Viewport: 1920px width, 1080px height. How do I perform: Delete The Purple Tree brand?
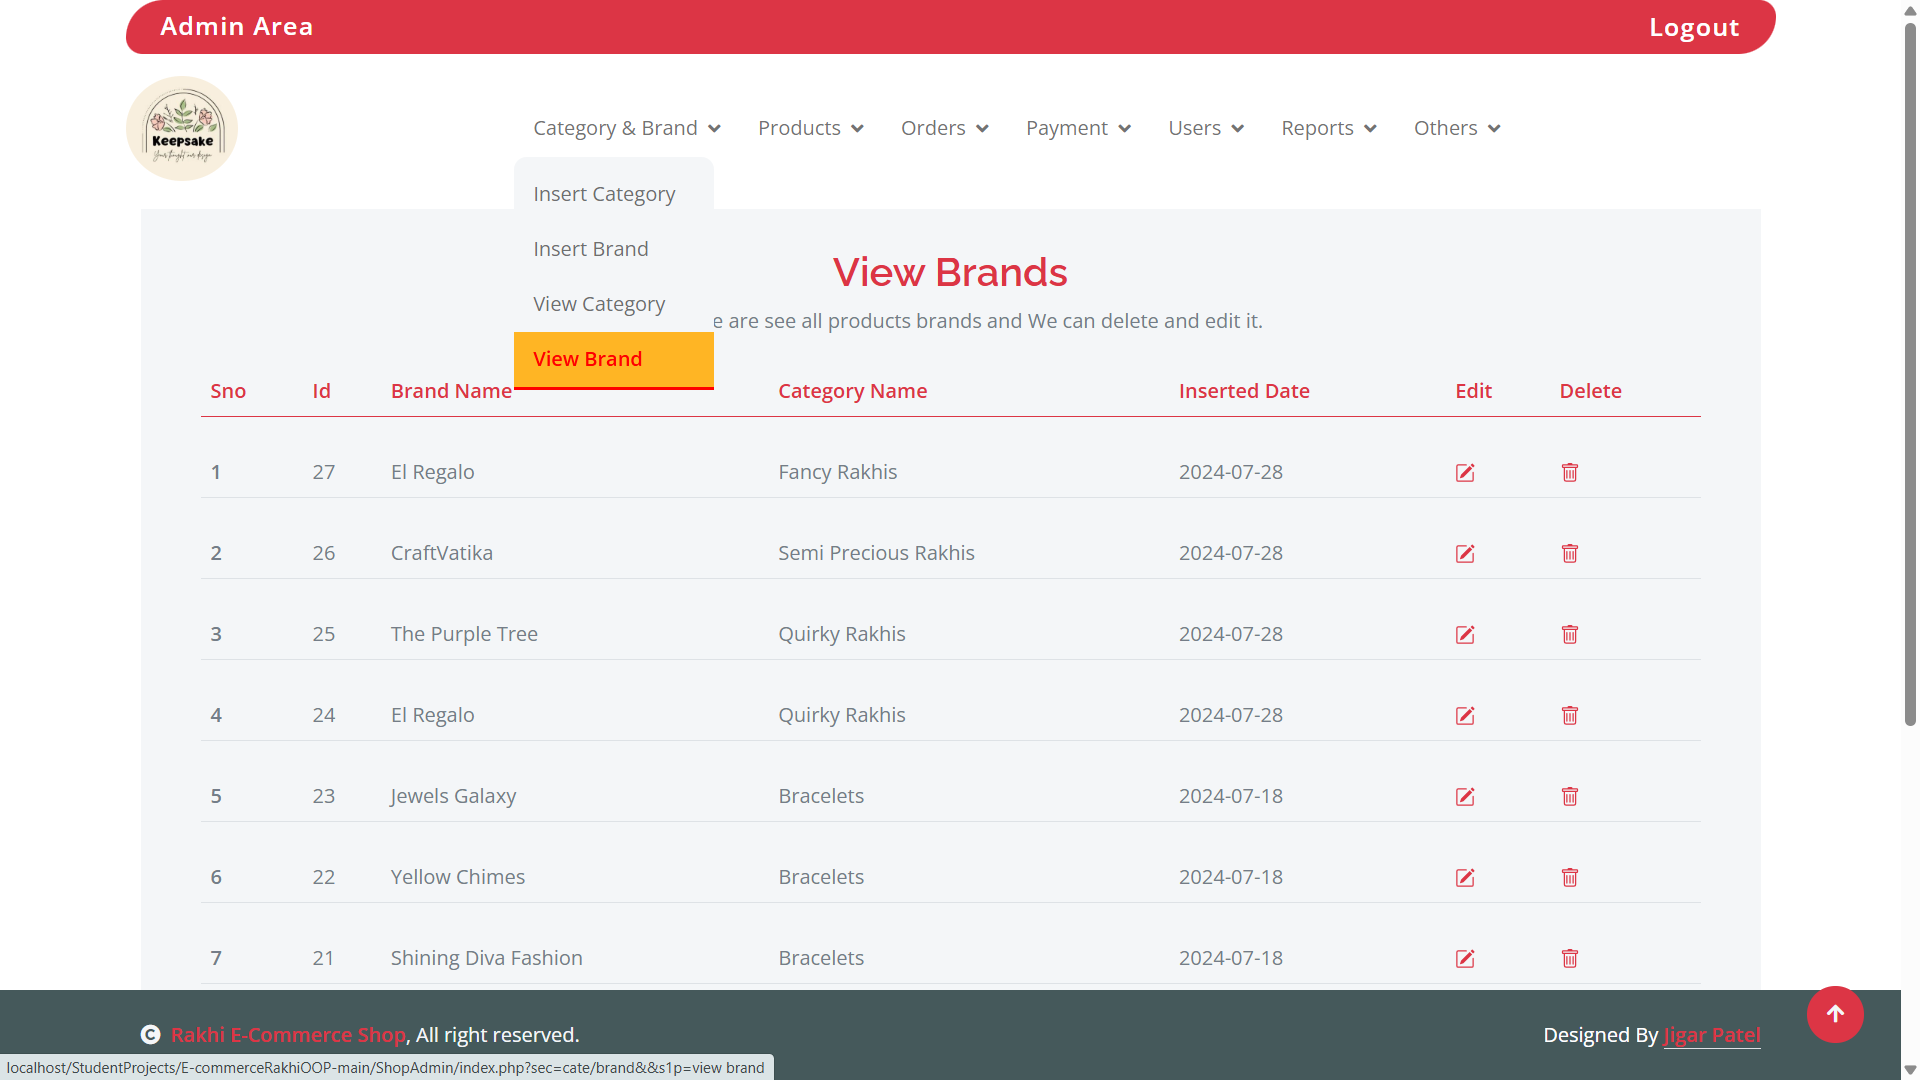(1570, 635)
